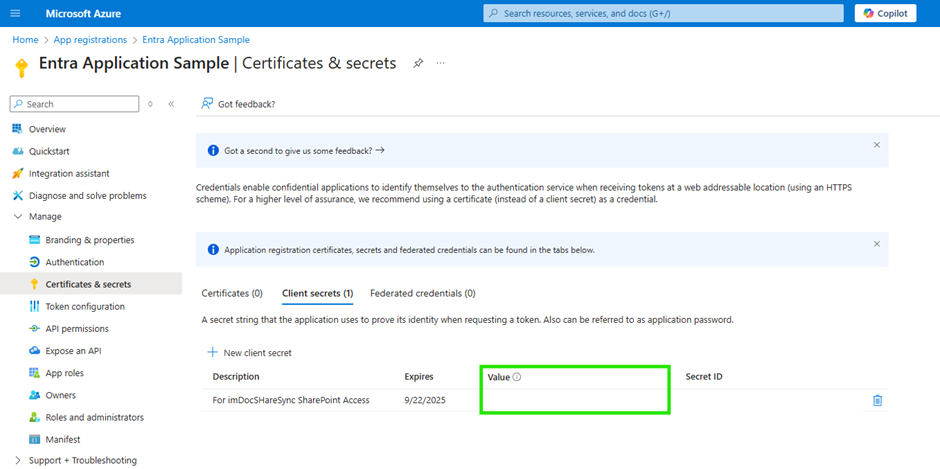The width and height of the screenshot is (940, 469).
Task: Open the 'Got a second to give us some feedback?' link
Action: click(x=304, y=151)
